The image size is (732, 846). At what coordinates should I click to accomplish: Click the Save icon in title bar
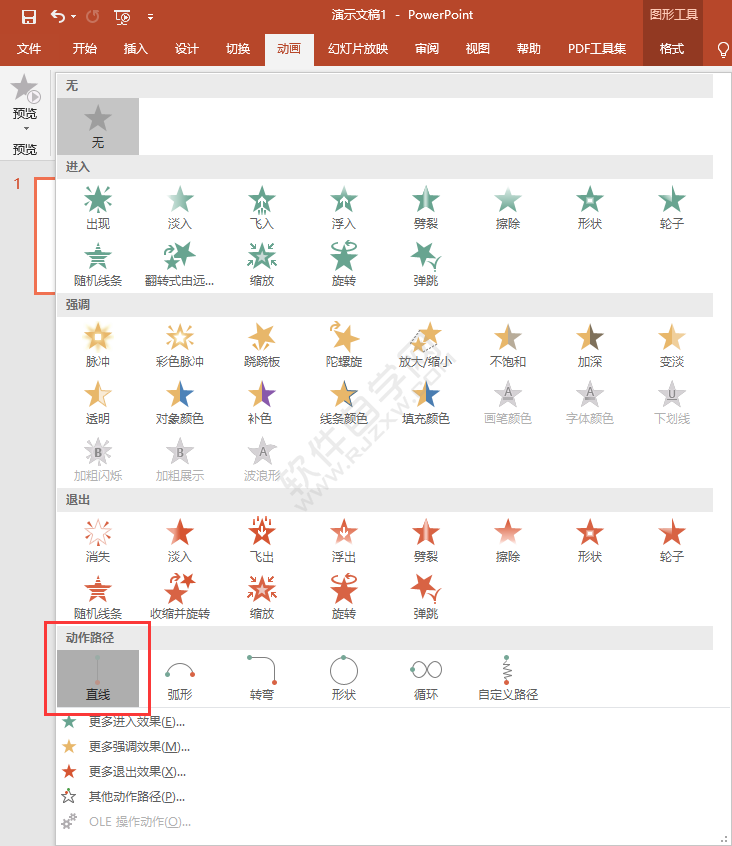29,17
